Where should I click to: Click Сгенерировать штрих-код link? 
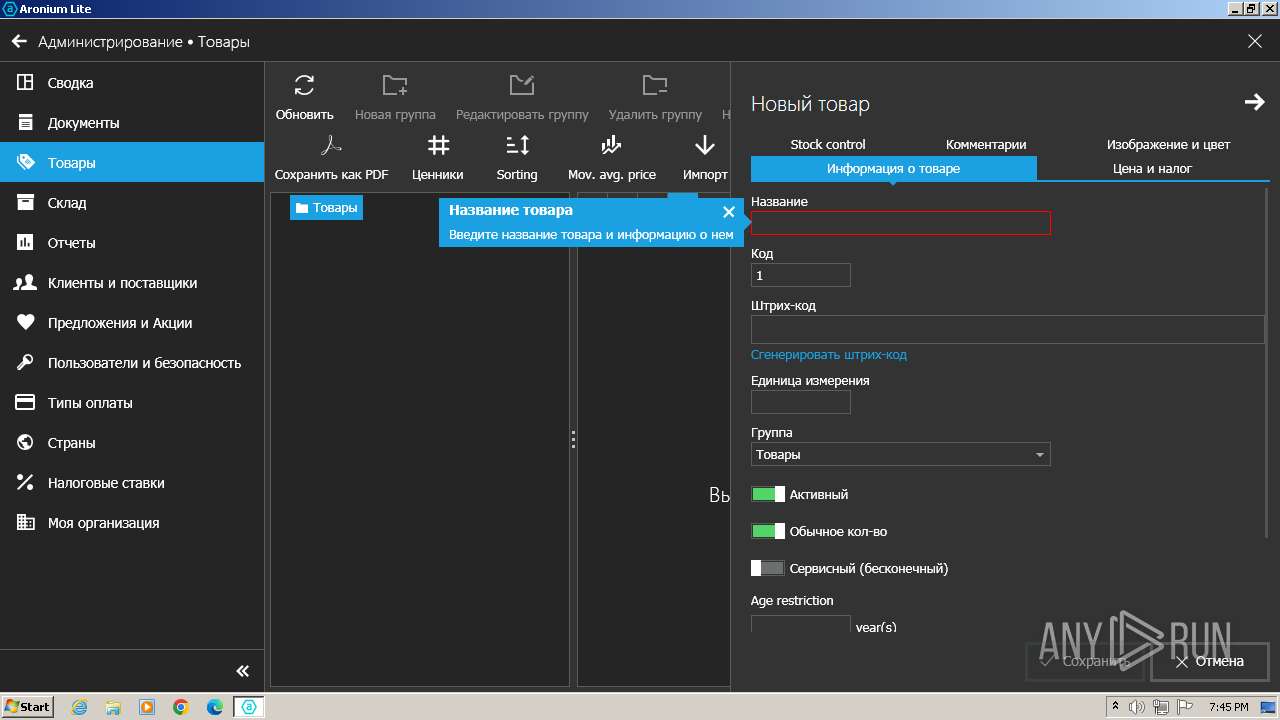[829, 355]
